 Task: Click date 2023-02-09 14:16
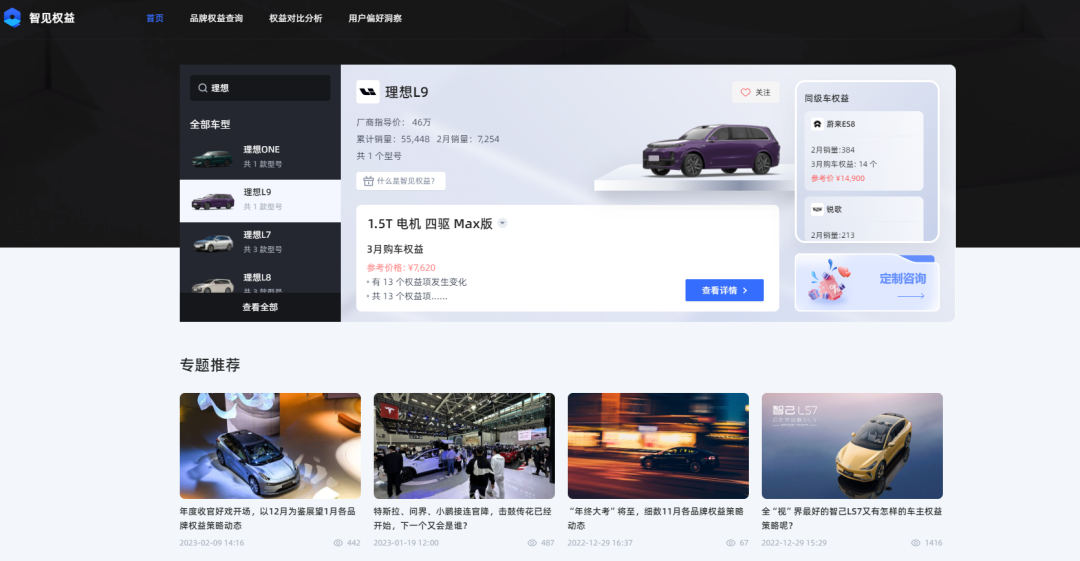tap(211, 543)
